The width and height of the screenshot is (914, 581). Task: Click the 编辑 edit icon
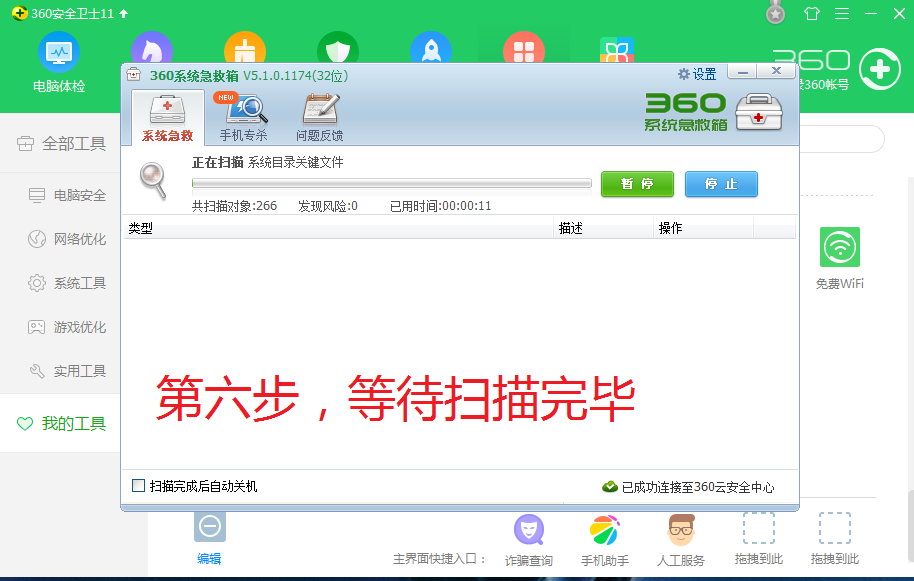[x=209, y=528]
